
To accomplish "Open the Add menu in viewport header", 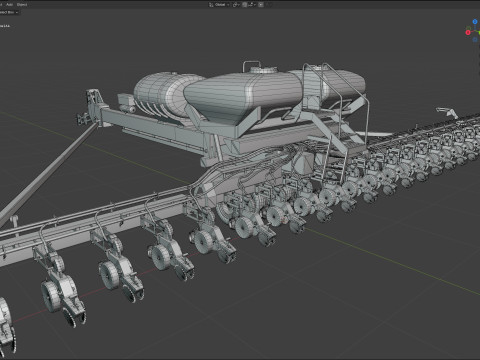I will pyautogui.click(x=9, y=5).
